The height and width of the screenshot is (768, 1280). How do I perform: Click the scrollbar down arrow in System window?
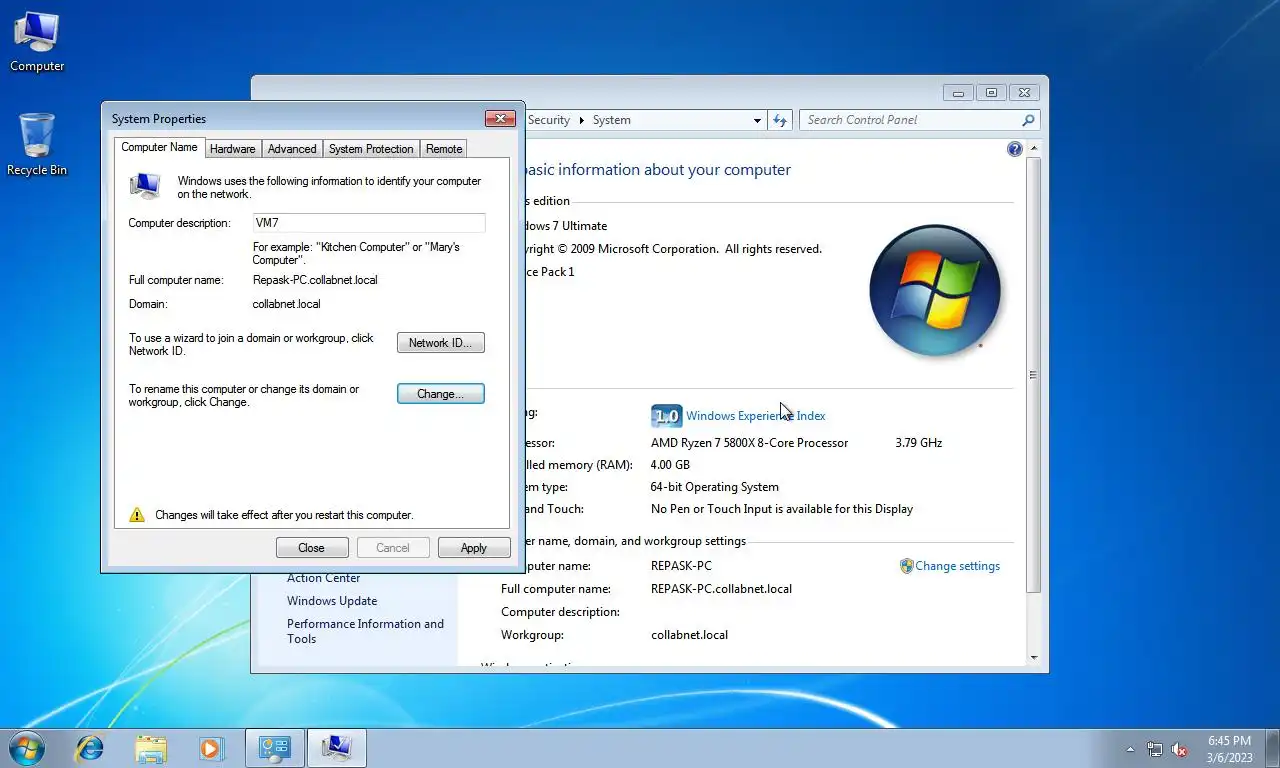pyautogui.click(x=1033, y=658)
